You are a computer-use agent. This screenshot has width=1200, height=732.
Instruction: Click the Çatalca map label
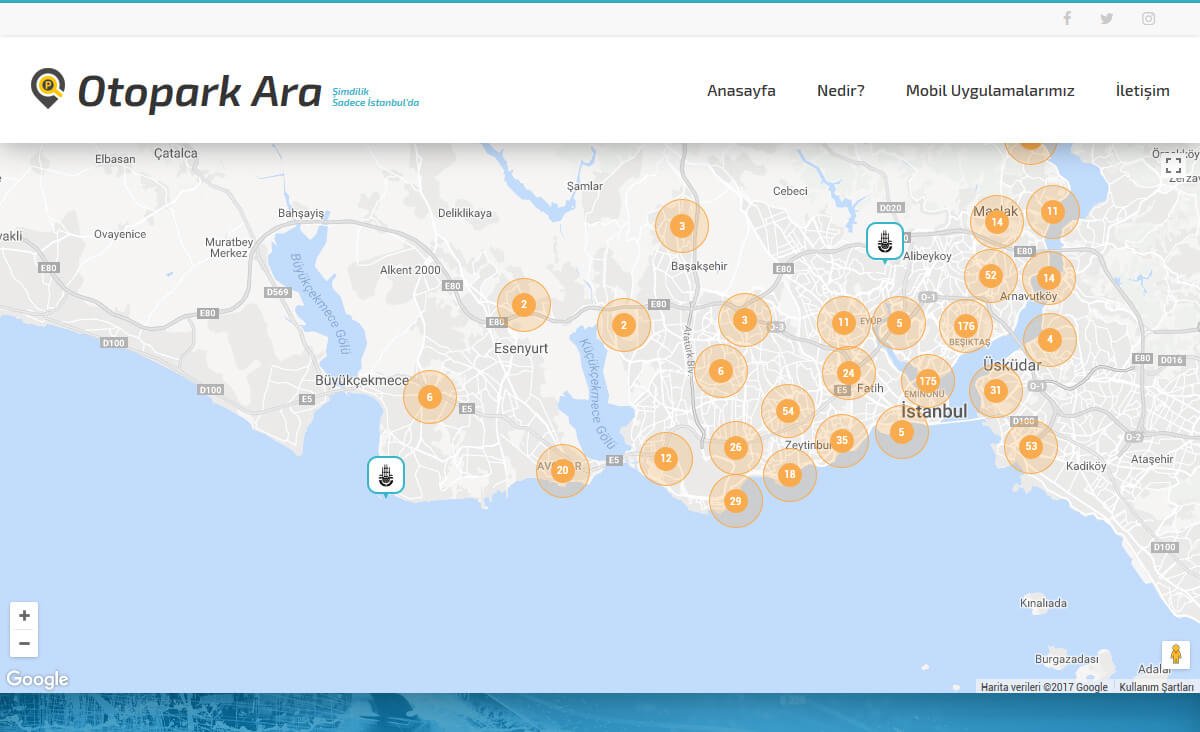176,153
